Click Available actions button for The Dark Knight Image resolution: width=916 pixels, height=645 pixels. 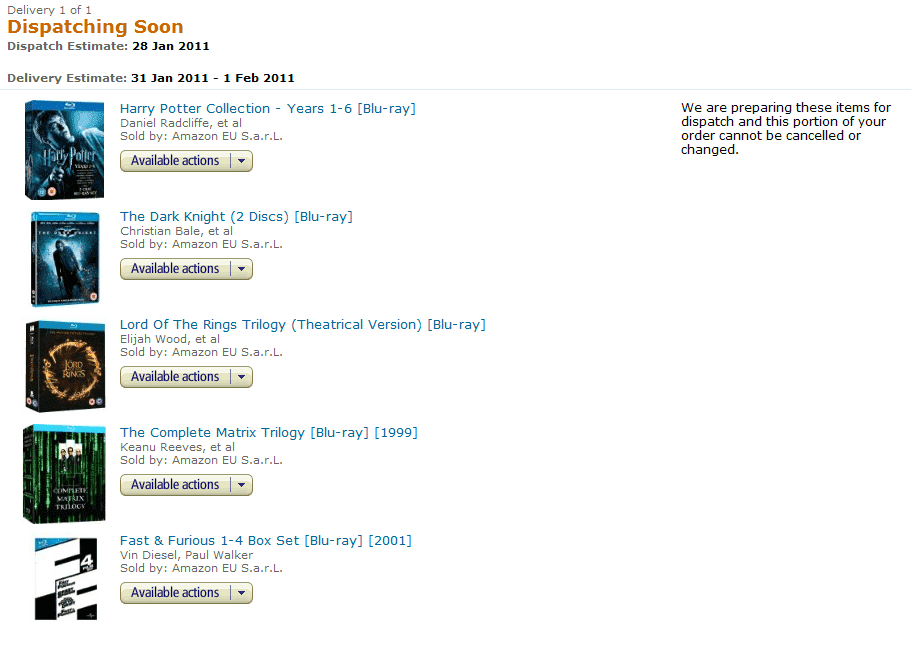(x=175, y=269)
